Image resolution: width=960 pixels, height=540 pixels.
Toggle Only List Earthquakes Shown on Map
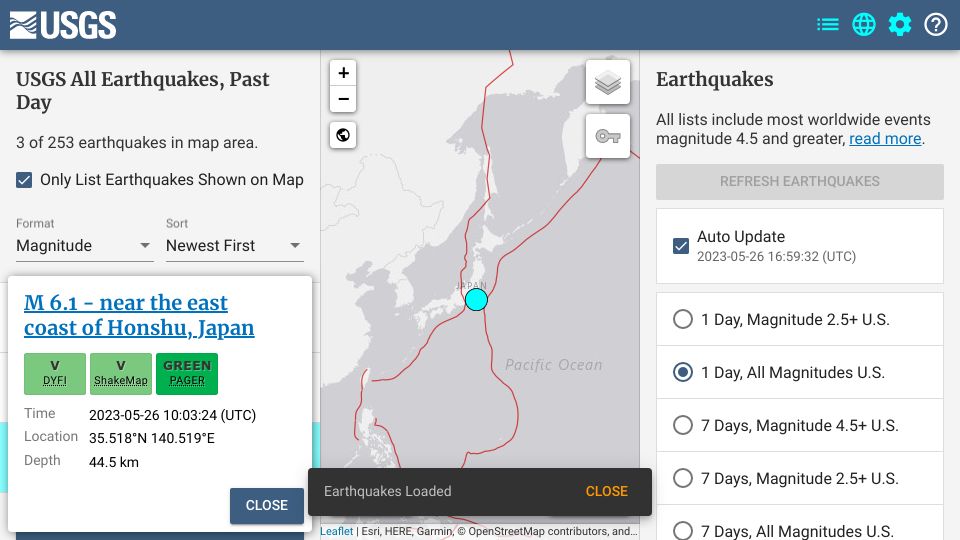(24, 180)
